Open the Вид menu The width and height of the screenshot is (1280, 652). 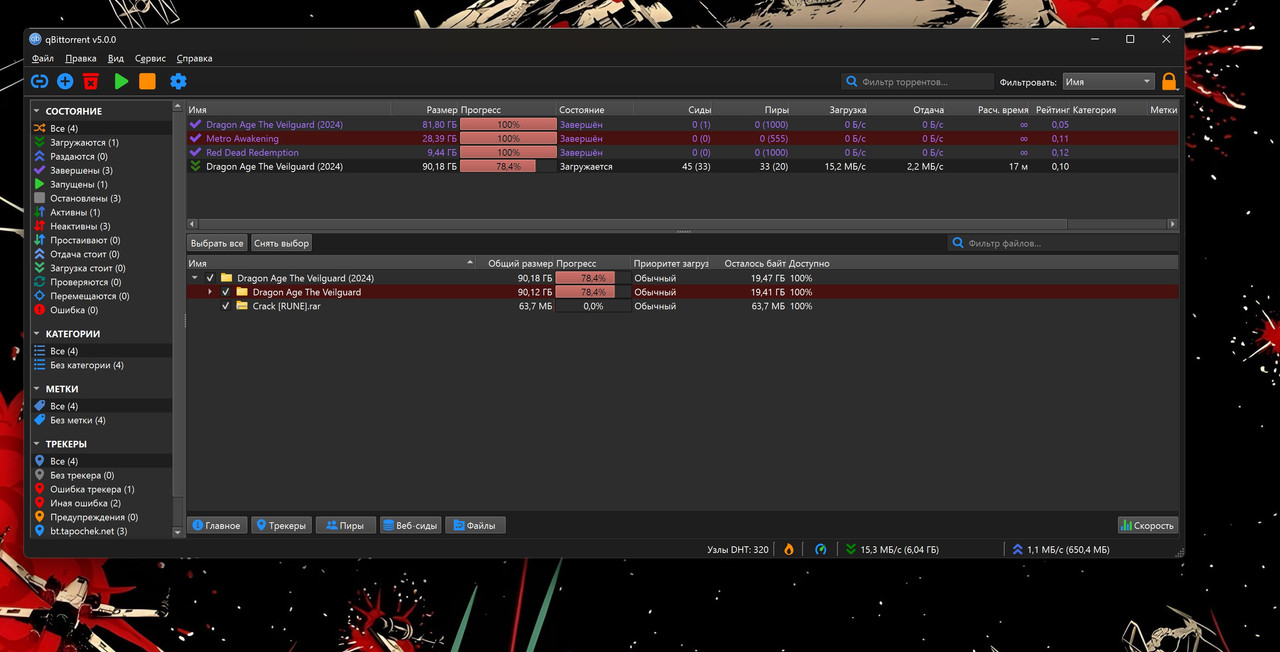click(116, 59)
